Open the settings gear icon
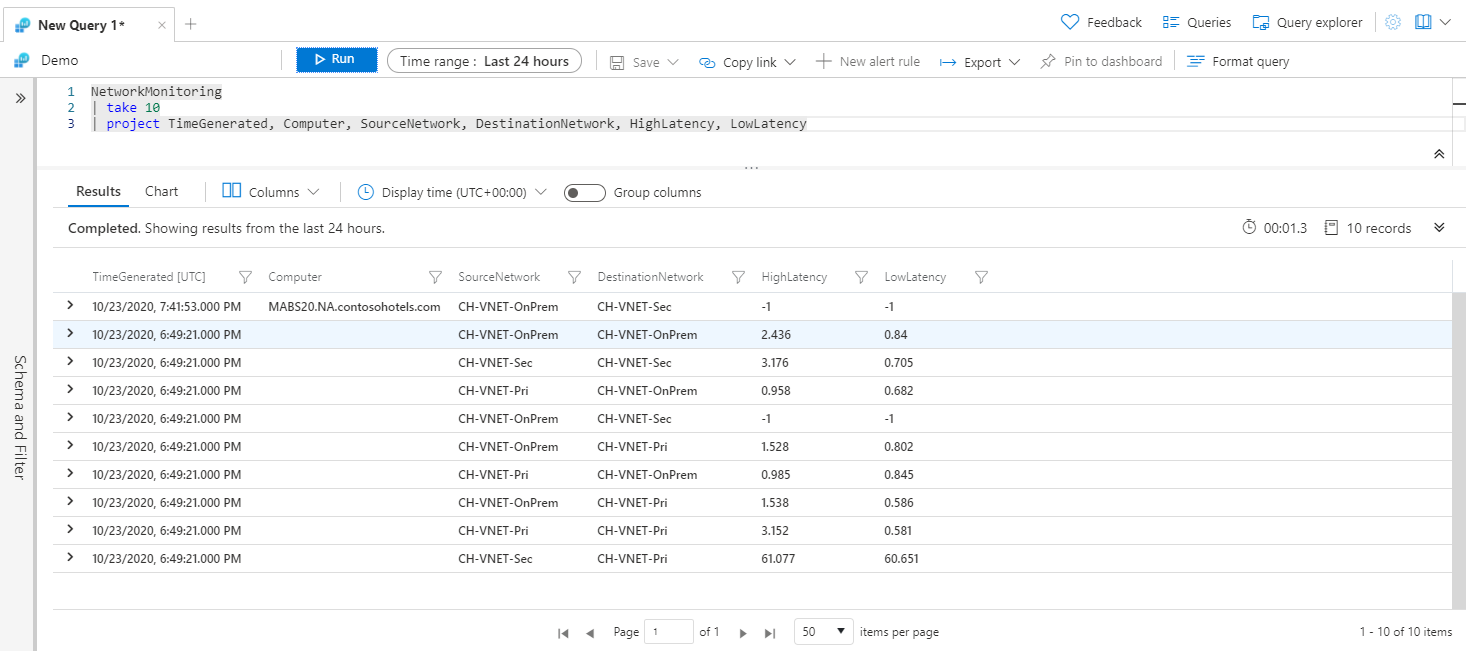Viewport: 1478px width, 651px height. pyautogui.click(x=1393, y=22)
